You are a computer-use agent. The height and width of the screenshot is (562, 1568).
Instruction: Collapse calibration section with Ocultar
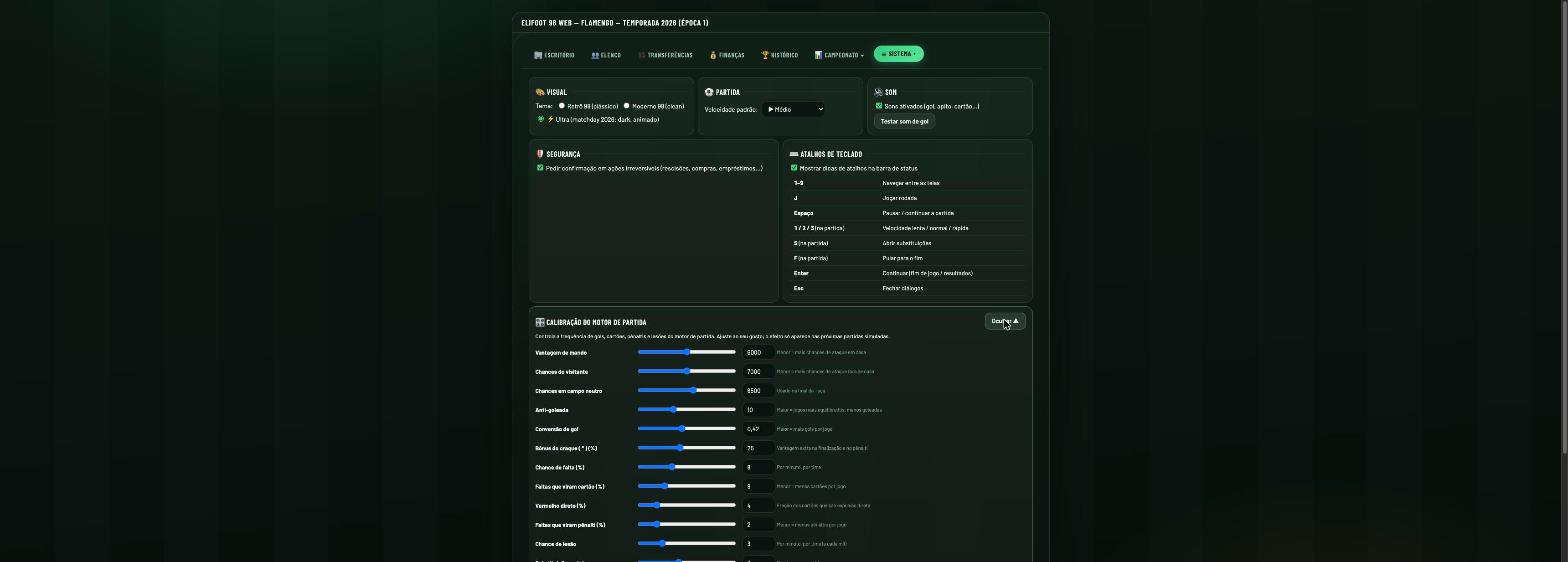tap(1005, 321)
